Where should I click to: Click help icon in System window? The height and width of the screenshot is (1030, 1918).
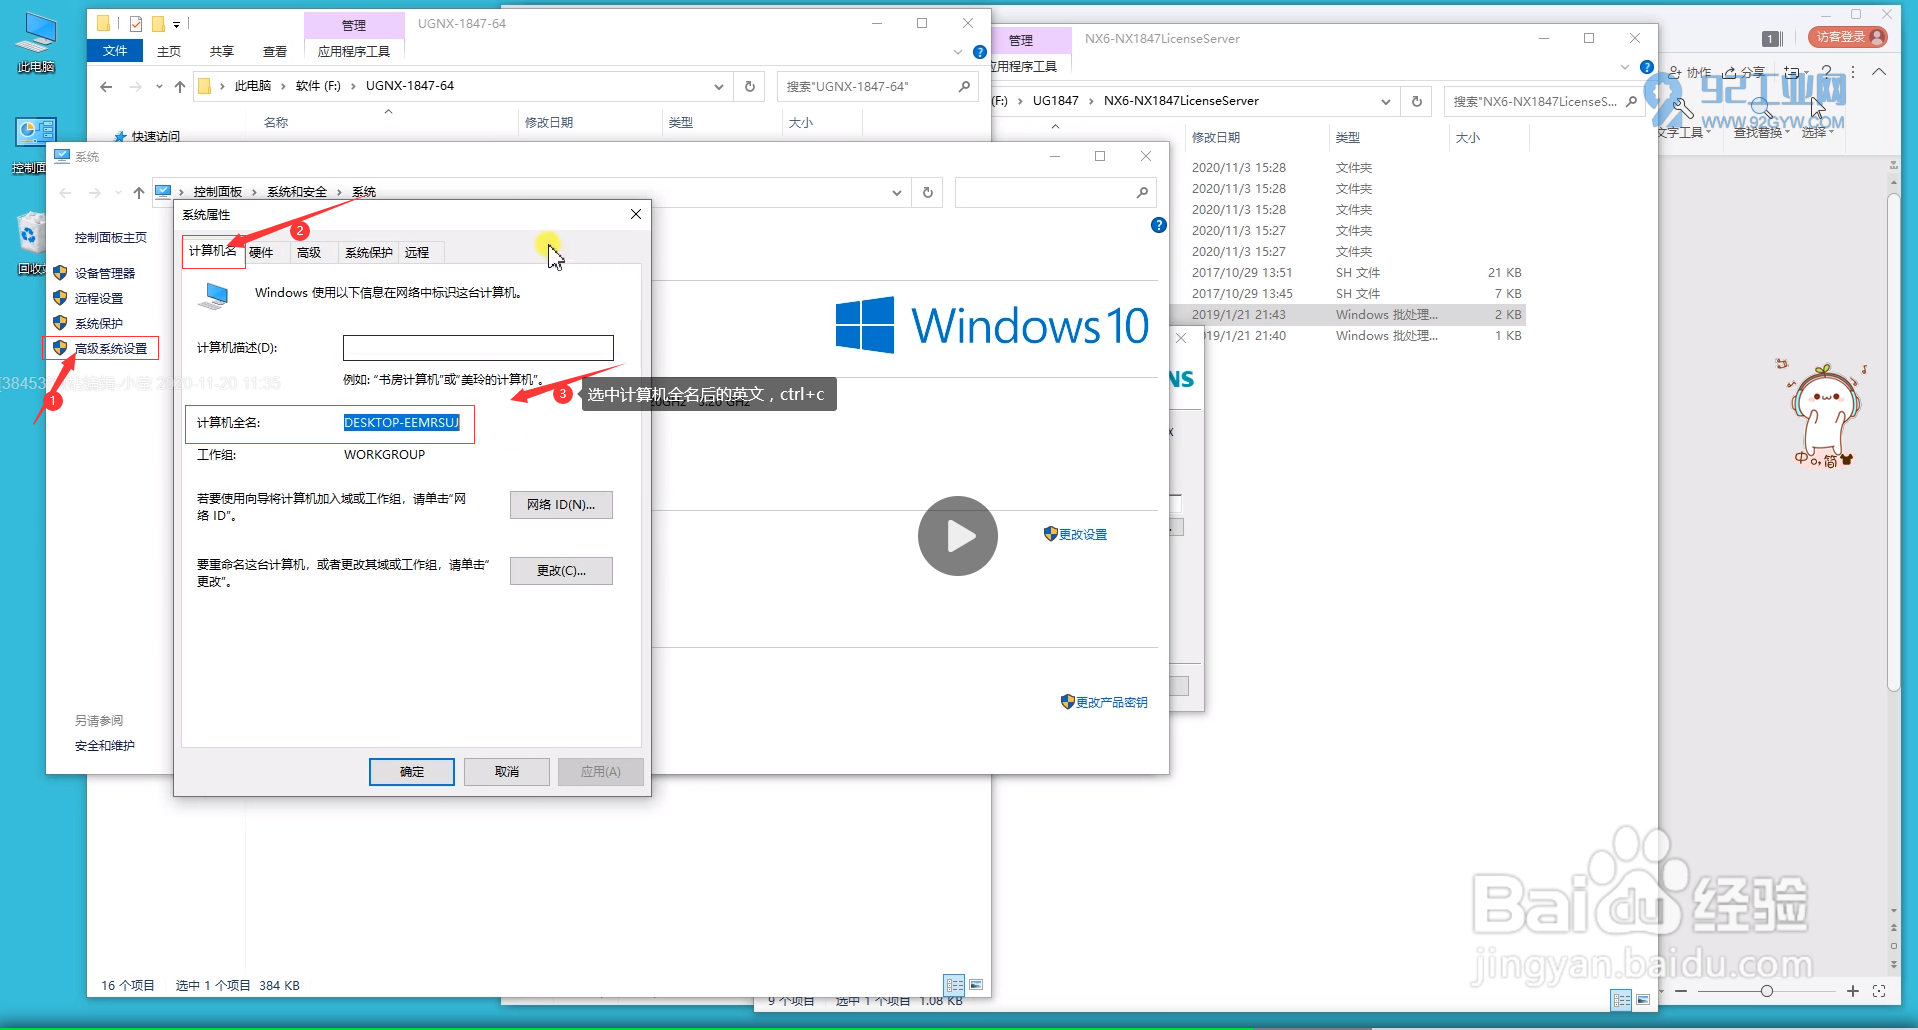[1159, 225]
